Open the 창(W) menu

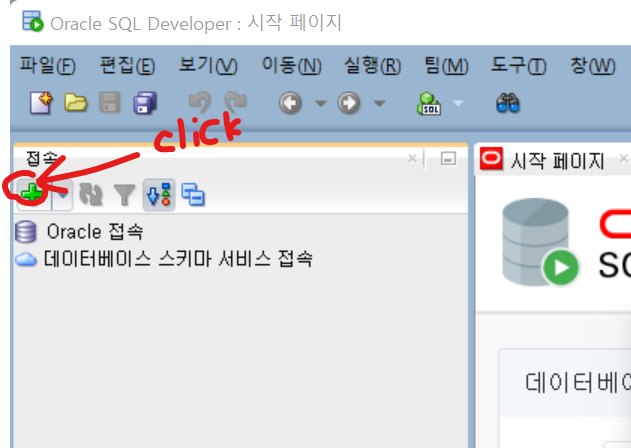(x=593, y=65)
